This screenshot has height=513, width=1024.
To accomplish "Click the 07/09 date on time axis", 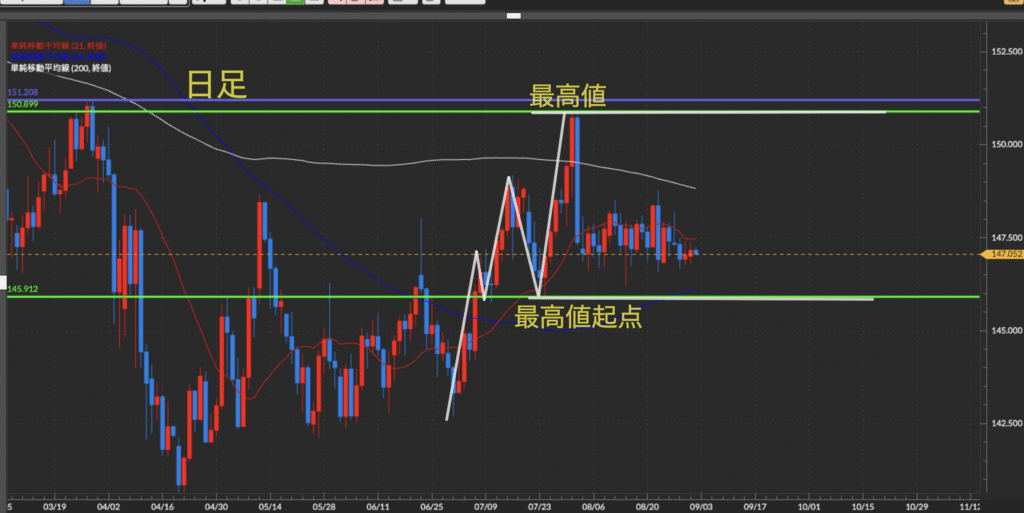I will point(485,506).
